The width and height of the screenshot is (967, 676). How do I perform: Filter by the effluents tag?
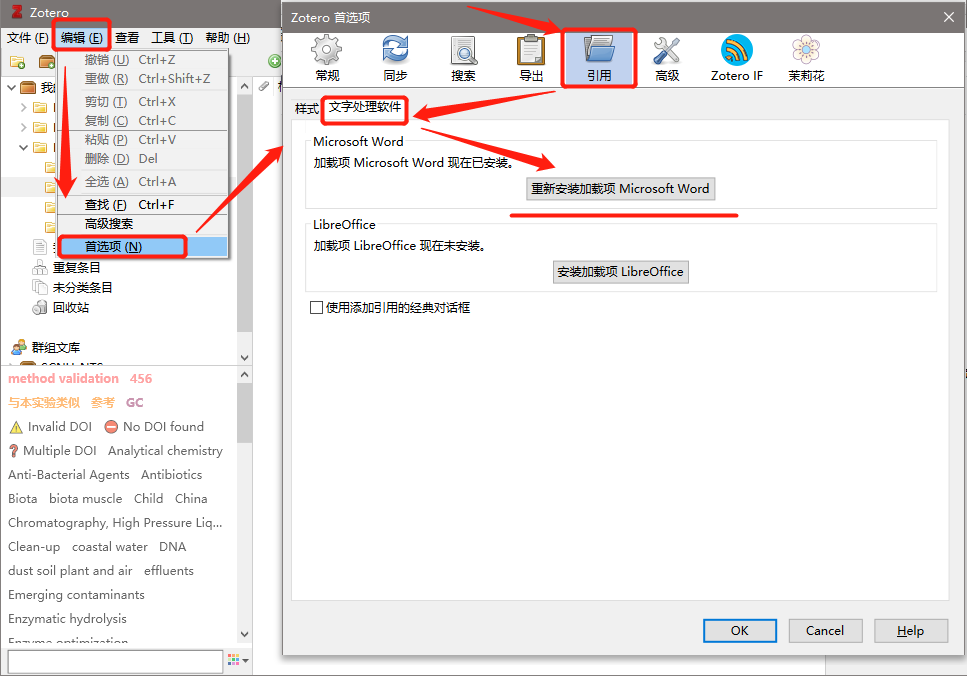tap(168, 571)
